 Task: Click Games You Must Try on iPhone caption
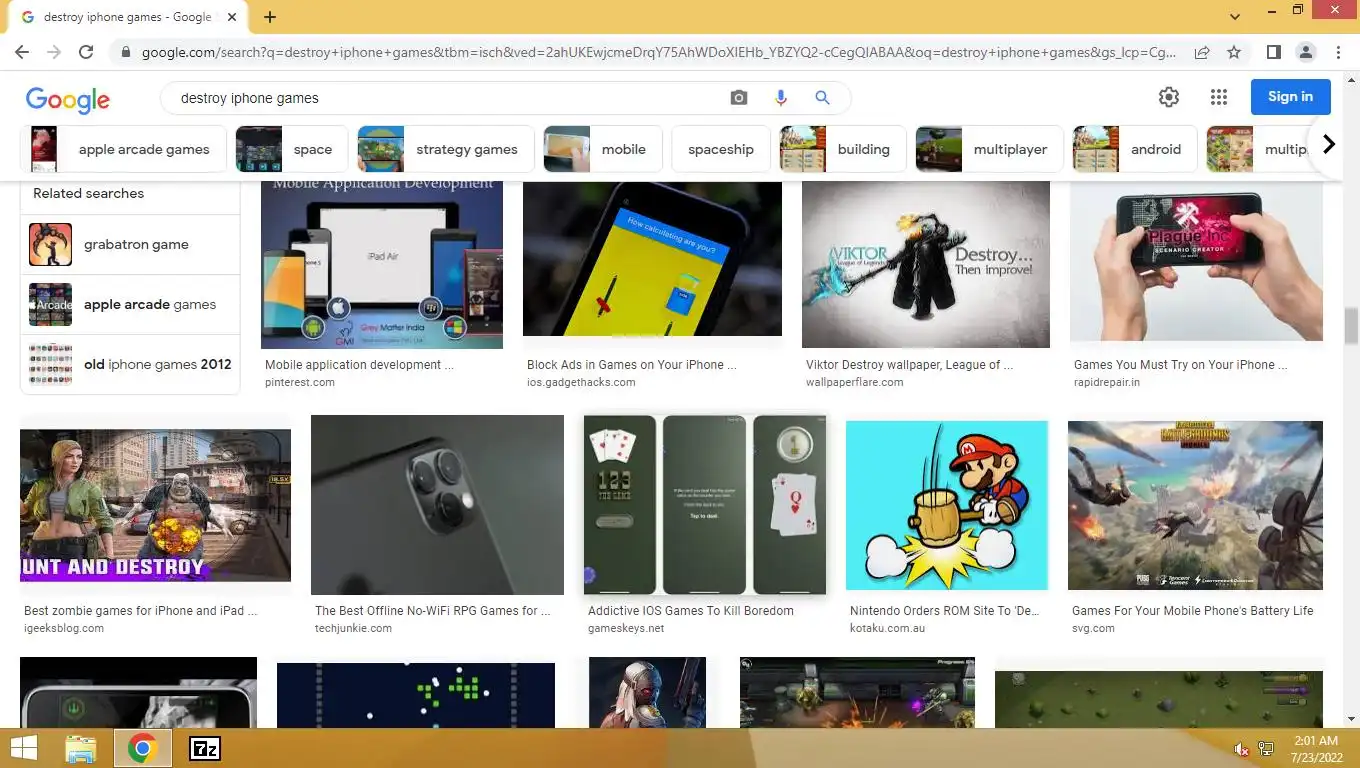[1181, 365]
